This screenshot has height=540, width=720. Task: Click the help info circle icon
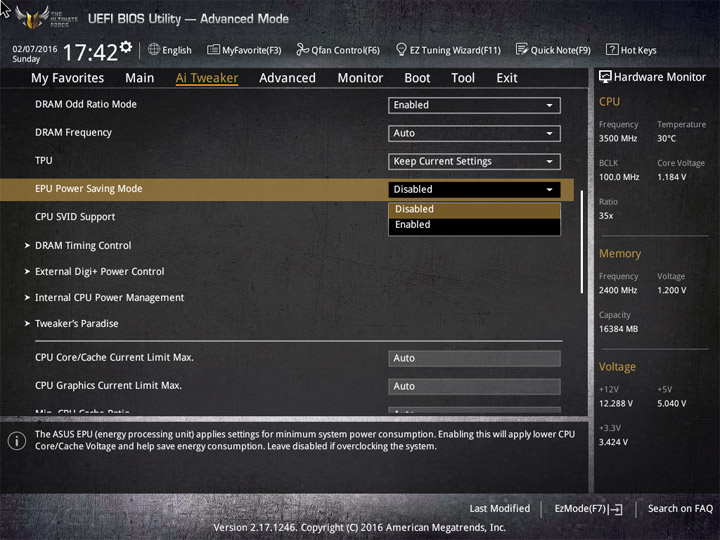(17, 441)
